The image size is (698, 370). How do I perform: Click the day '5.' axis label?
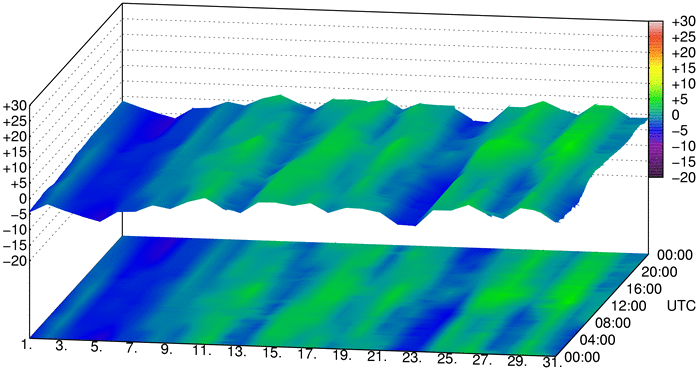[x=96, y=347]
